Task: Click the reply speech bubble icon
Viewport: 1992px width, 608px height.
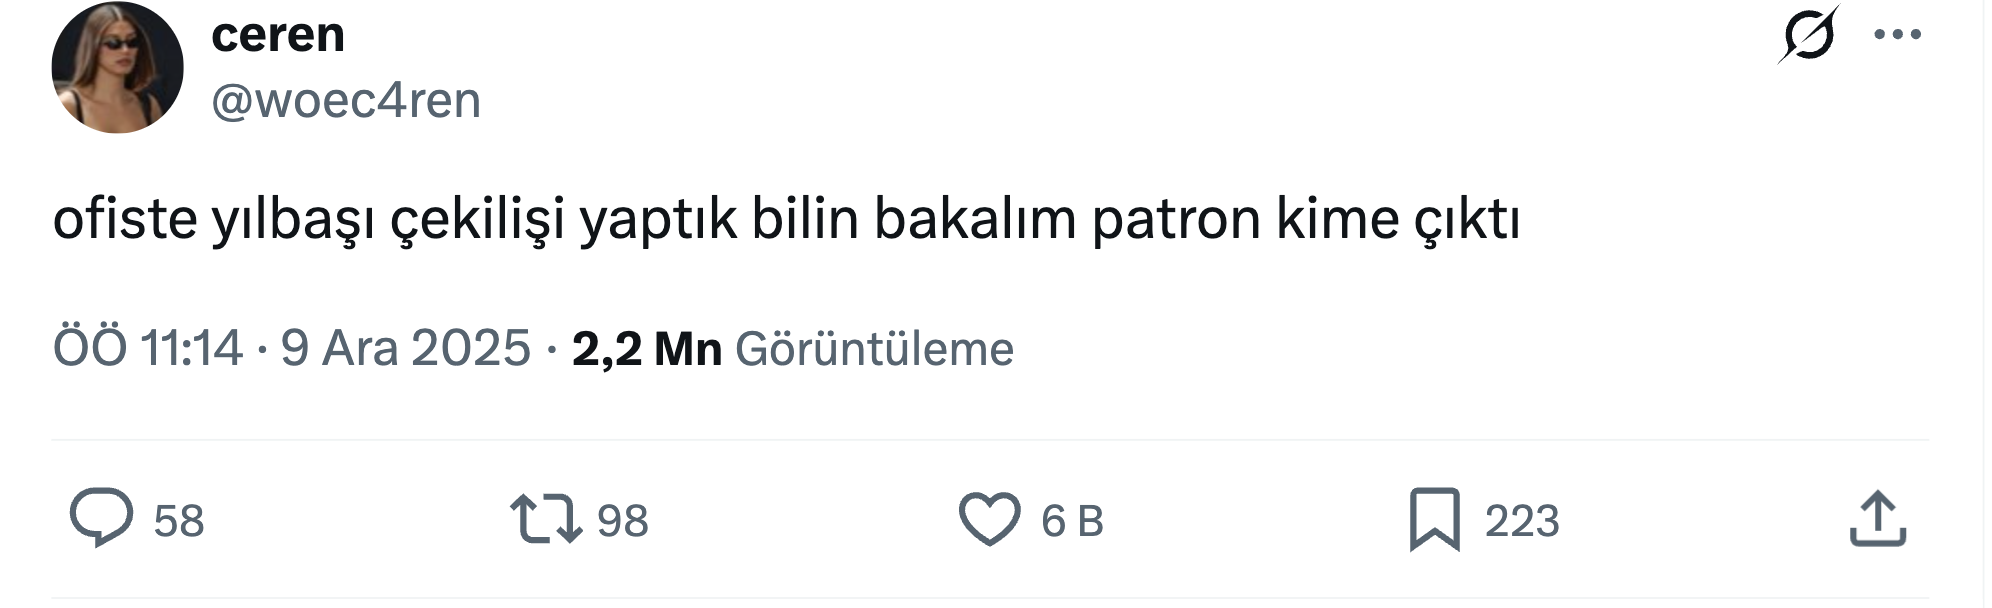Action: pos(101,518)
